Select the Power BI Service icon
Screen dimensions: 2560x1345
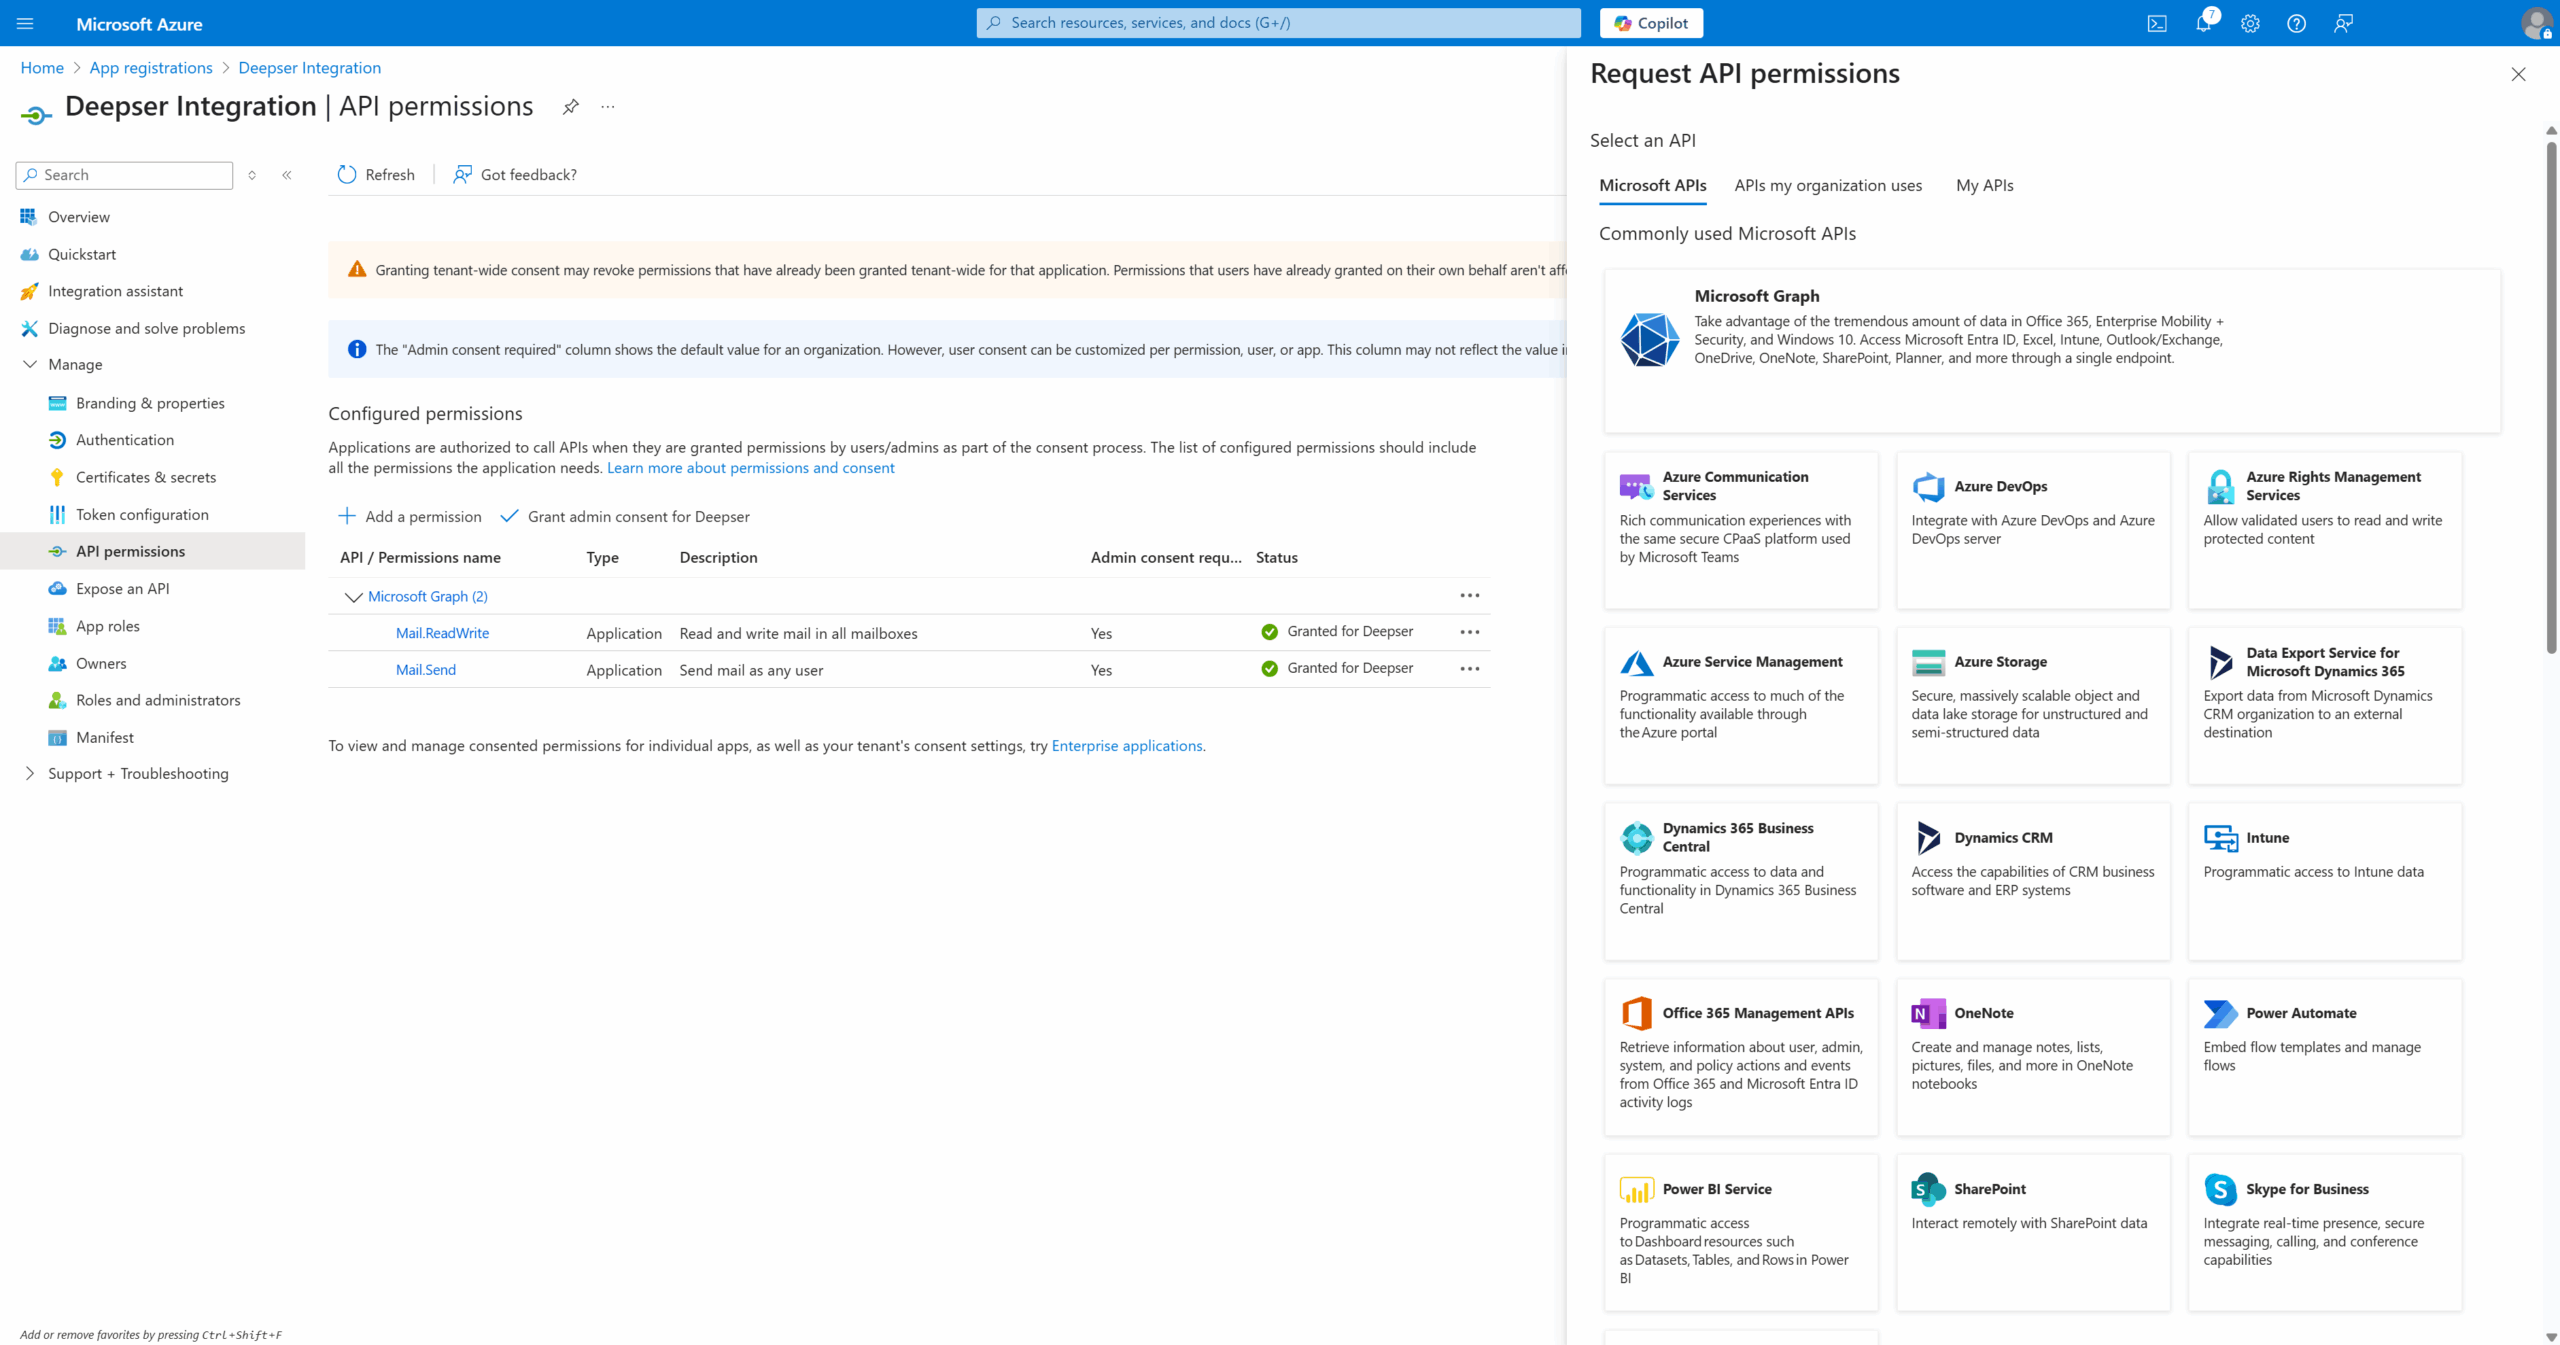[x=1636, y=1189]
